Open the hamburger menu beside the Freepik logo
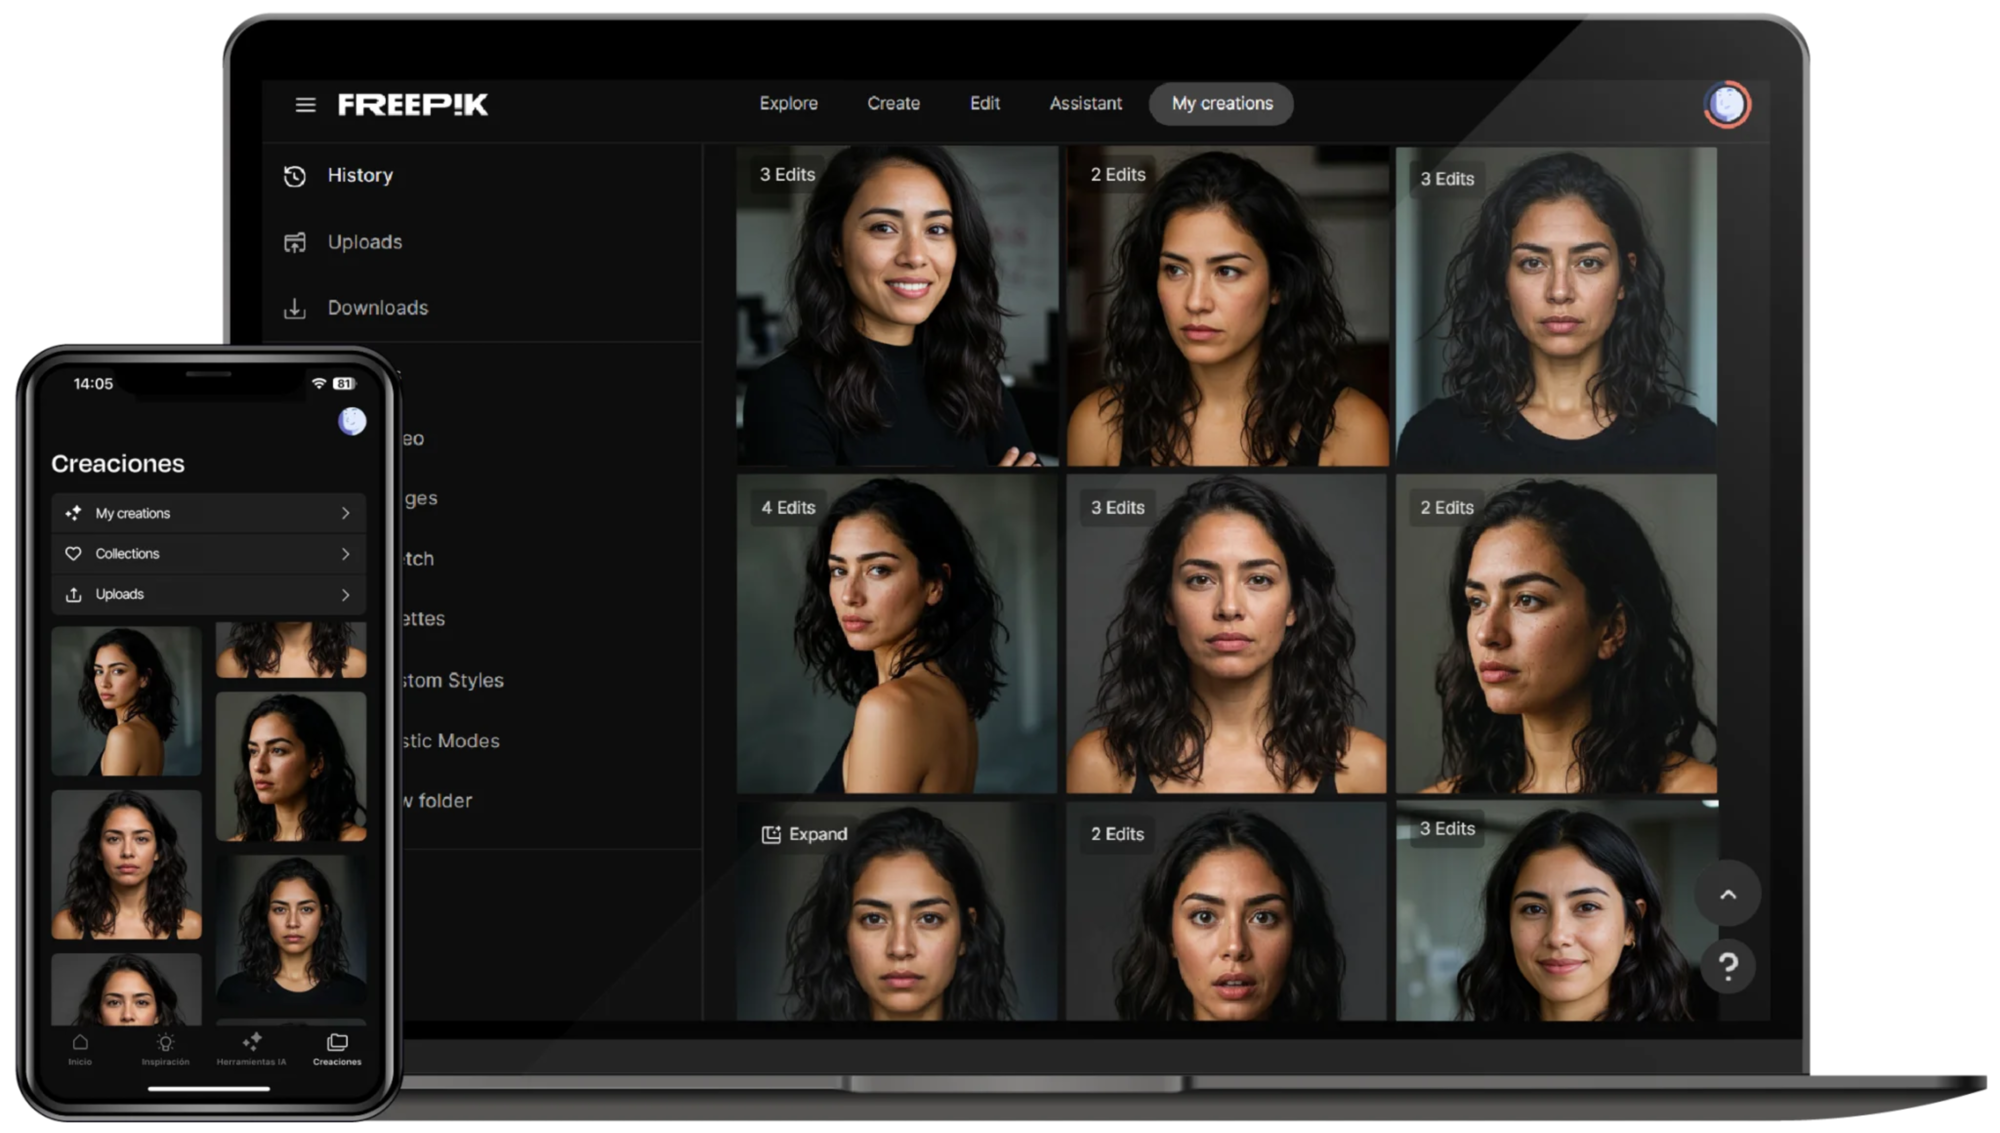This screenshot has height=1133, width=2000. coord(305,105)
